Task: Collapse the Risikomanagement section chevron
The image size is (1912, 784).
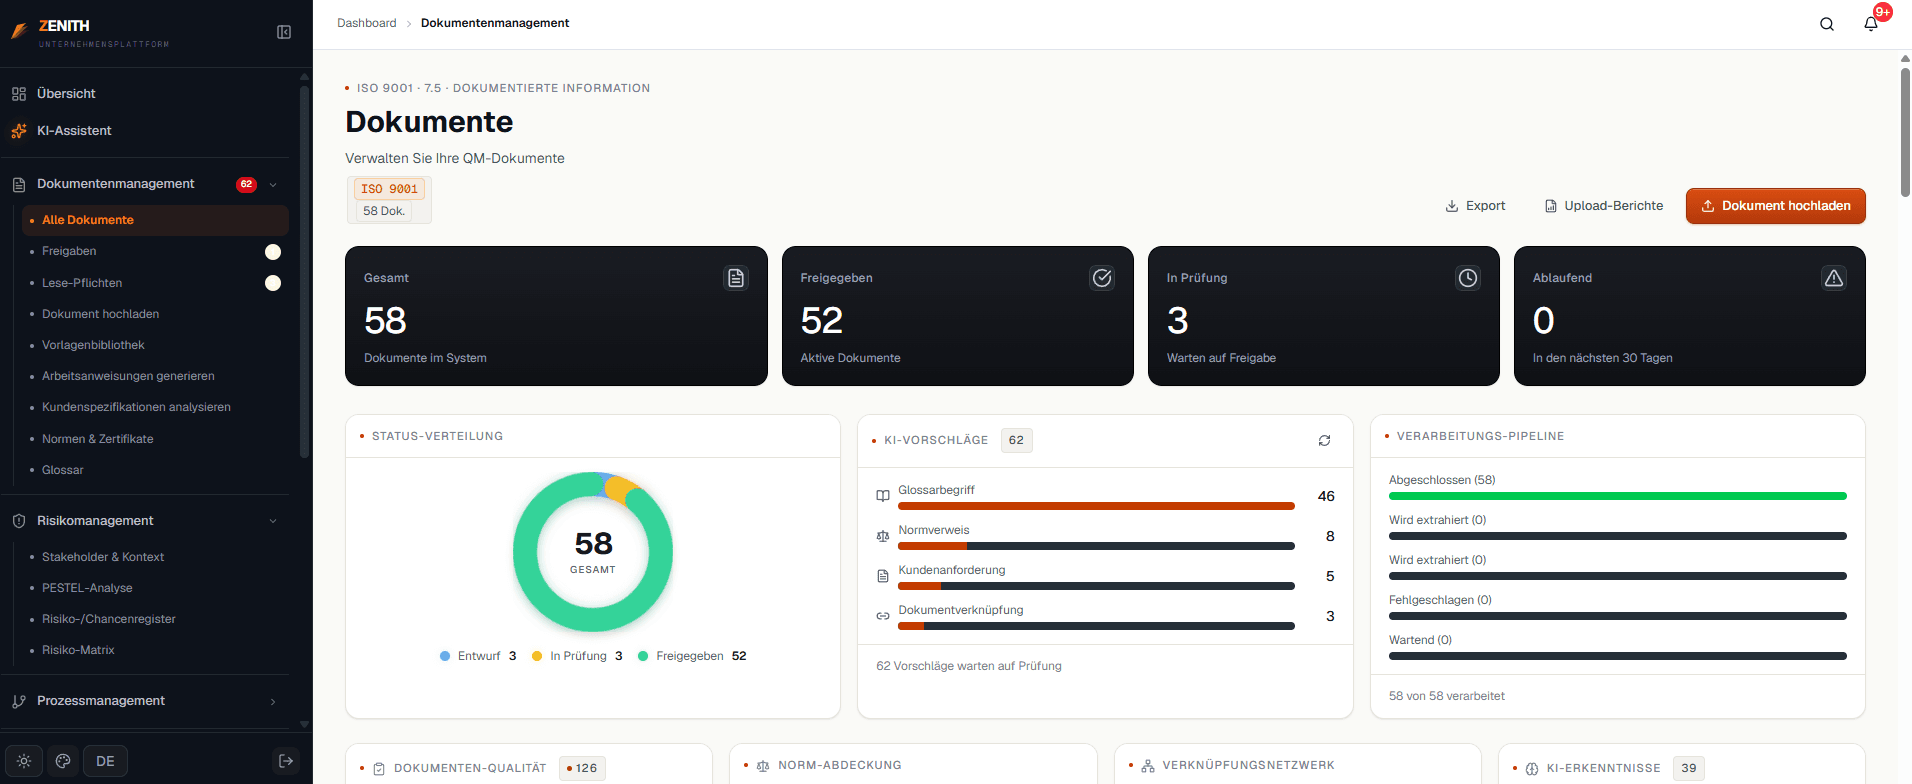Action: click(x=273, y=521)
